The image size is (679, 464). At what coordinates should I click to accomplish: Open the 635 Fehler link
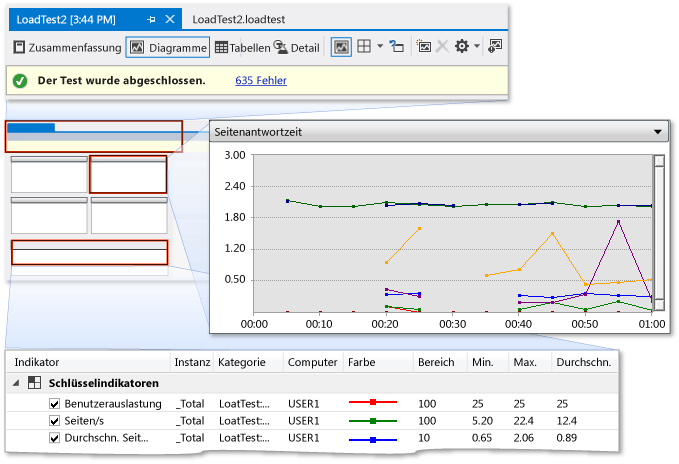[262, 80]
